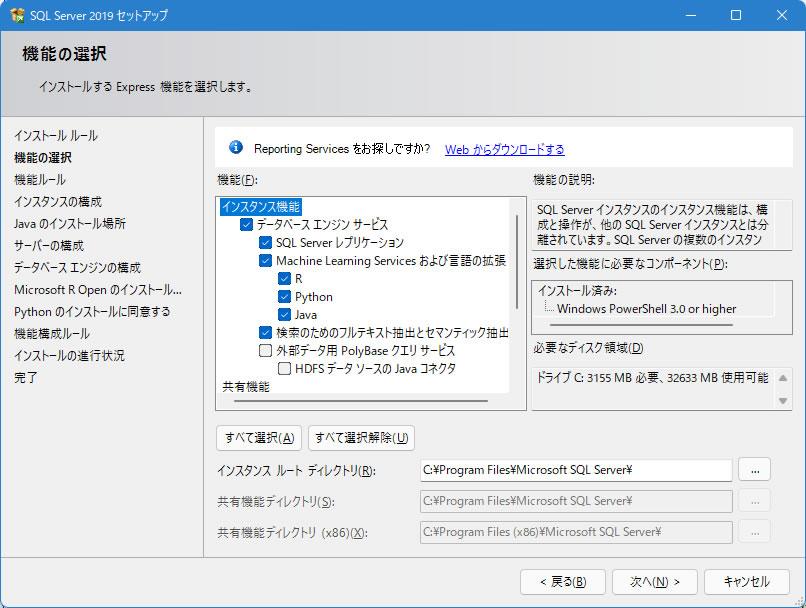Select 共有機能 node in feature tree
This screenshot has width=806, height=608.
245,386
